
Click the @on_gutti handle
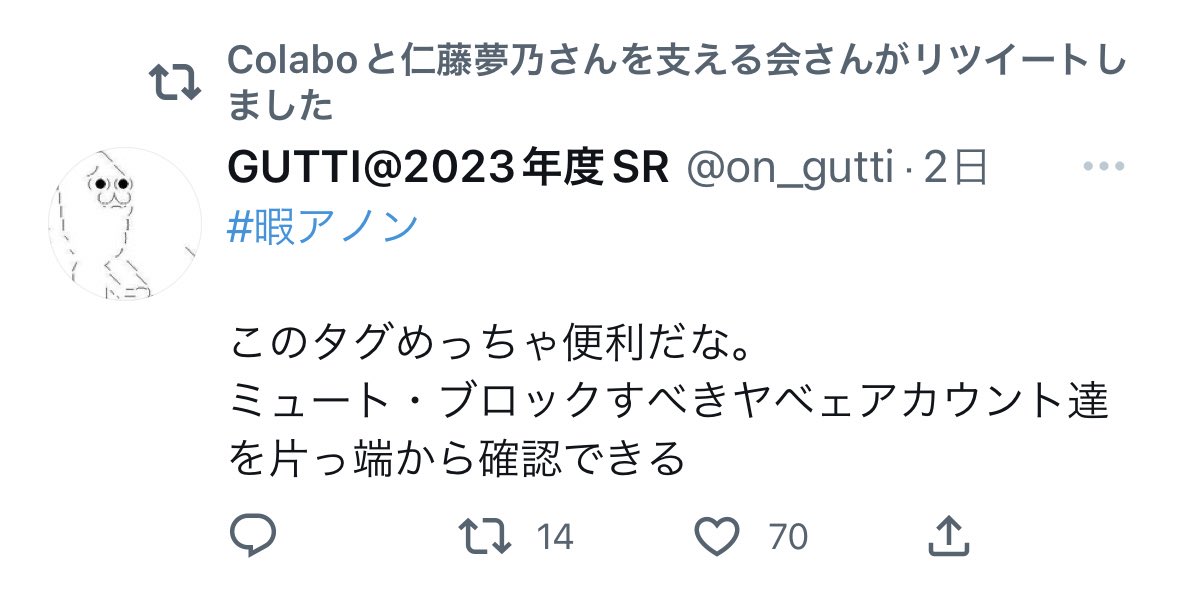pos(790,168)
